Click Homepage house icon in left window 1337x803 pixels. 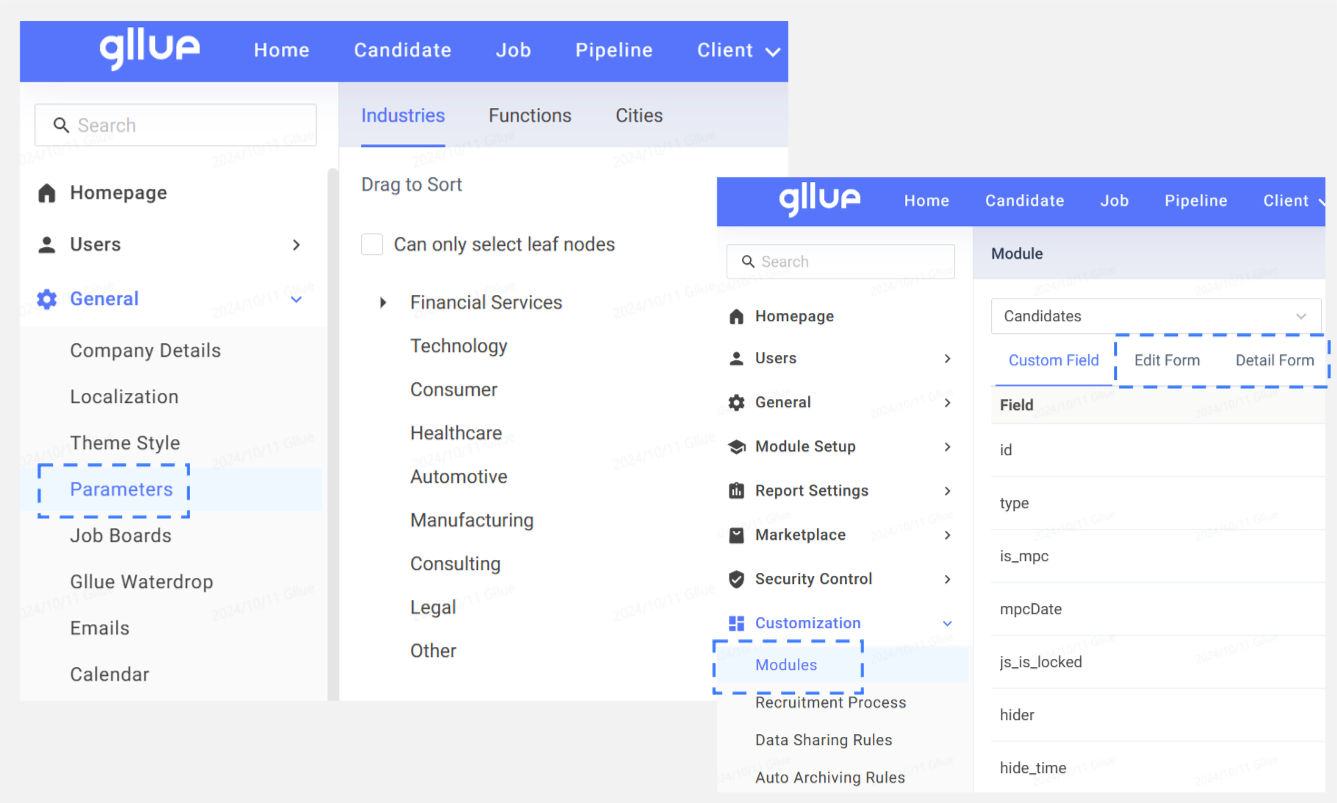click(47, 193)
